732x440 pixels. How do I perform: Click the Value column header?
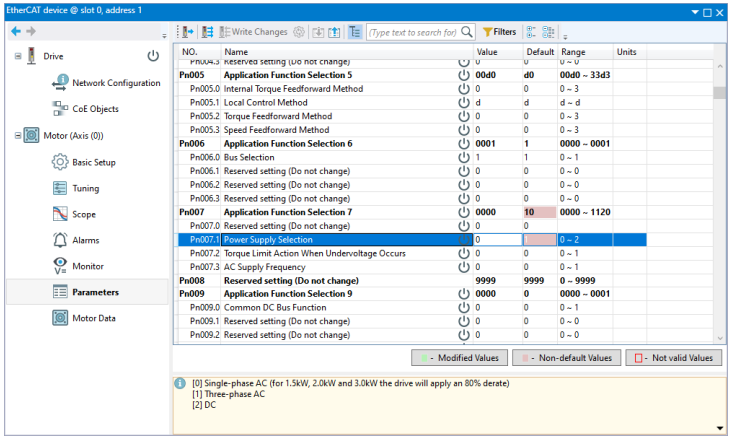(x=498, y=52)
